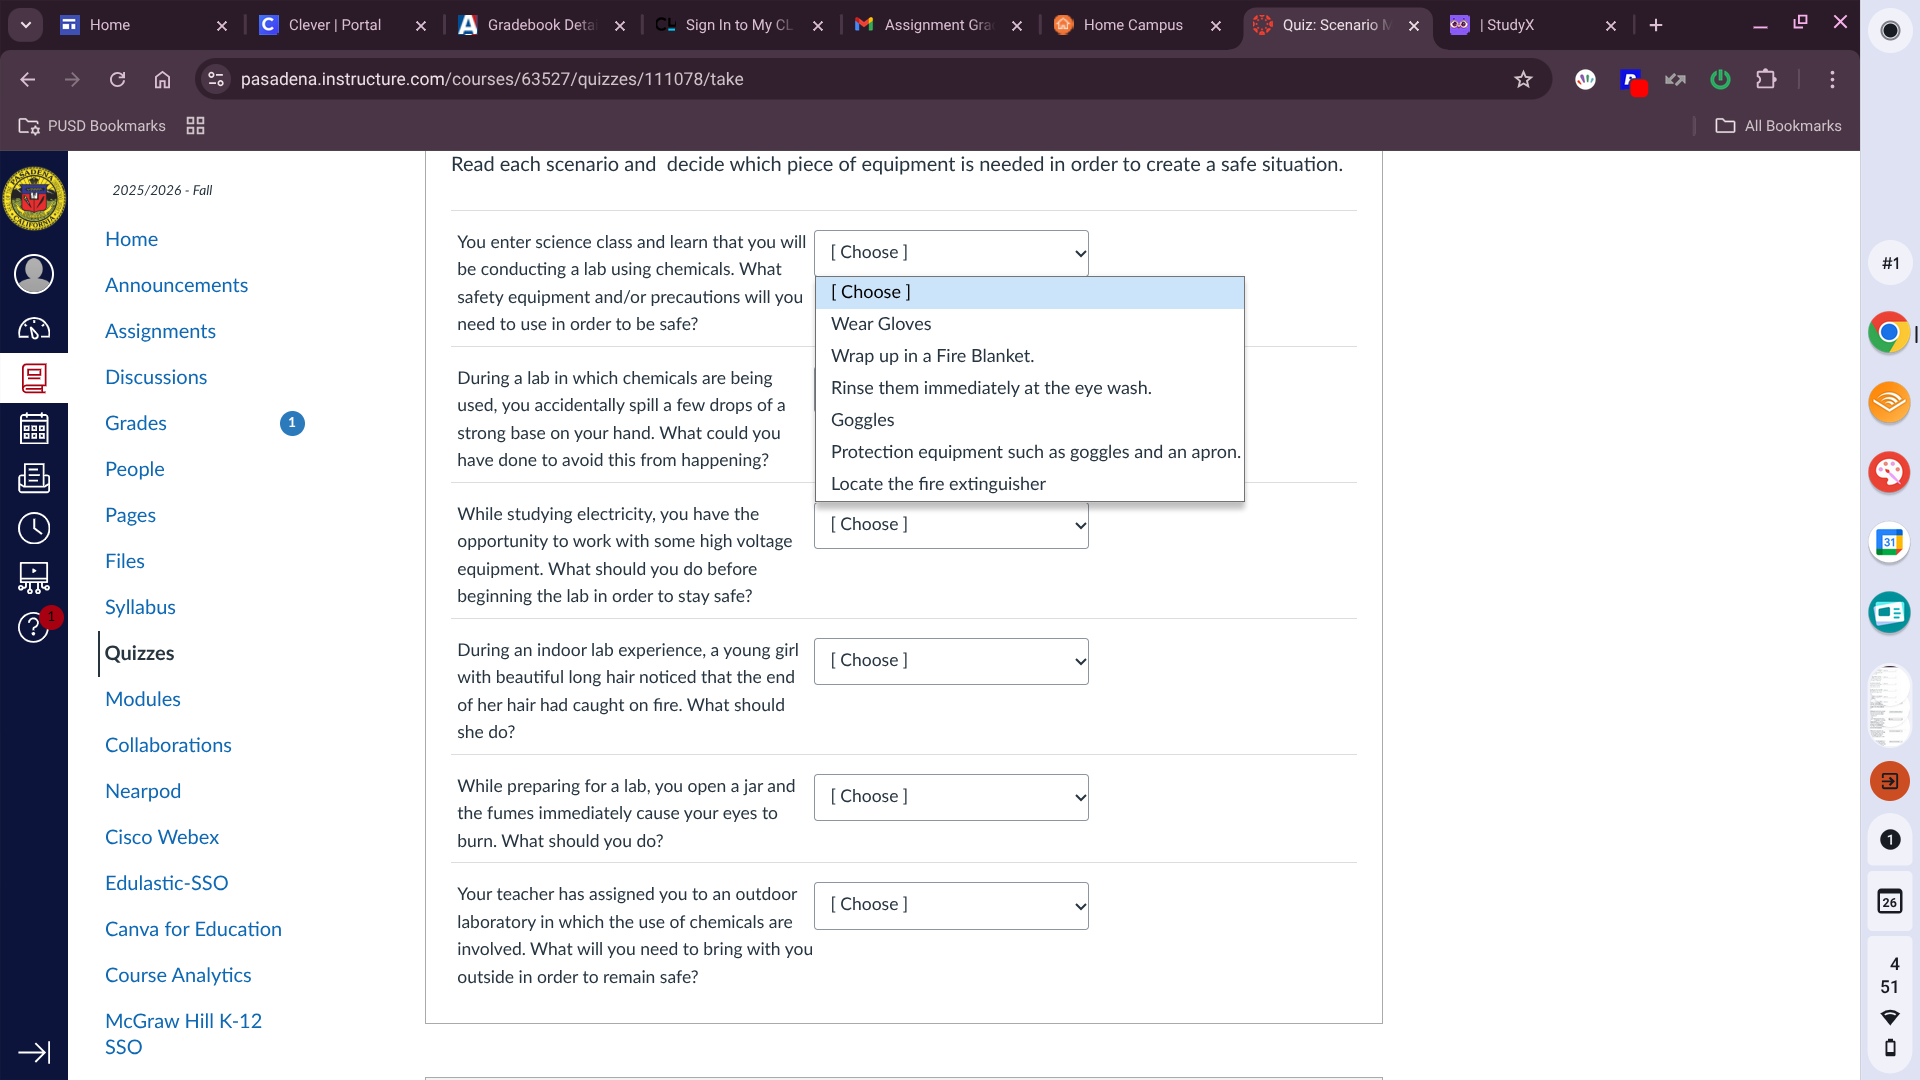Choose 'Goggles' in the open dropdown list
This screenshot has height=1080, width=1920.
coord(862,420)
